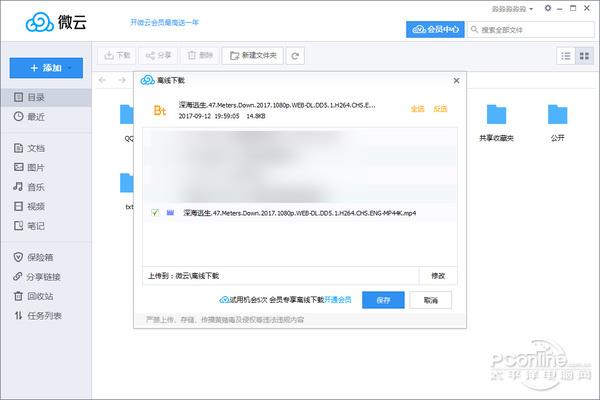600x400 pixels.
Task: Click the back navigation arrow
Action: [x=102, y=80]
